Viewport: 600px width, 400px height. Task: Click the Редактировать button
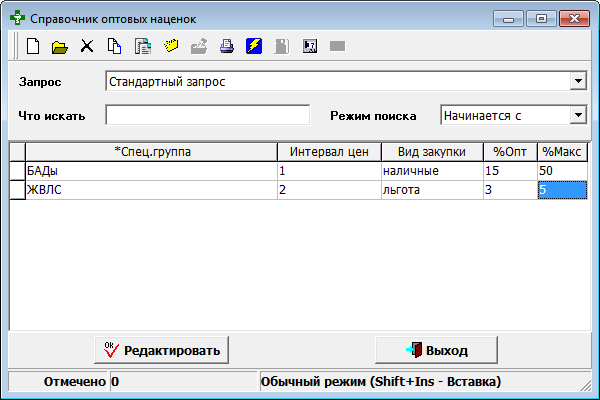161,350
